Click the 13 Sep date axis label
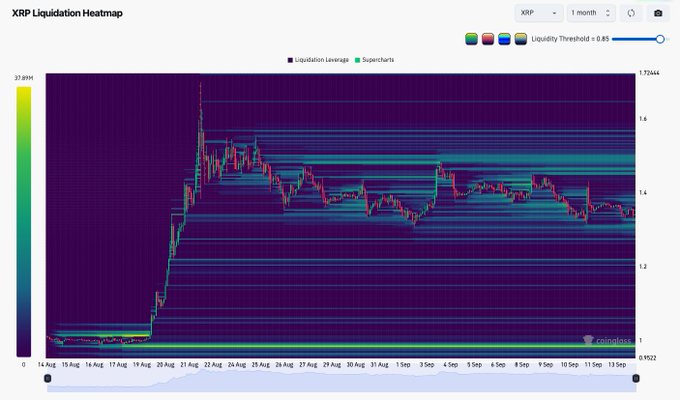This screenshot has height=400, width=680. (x=617, y=365)
